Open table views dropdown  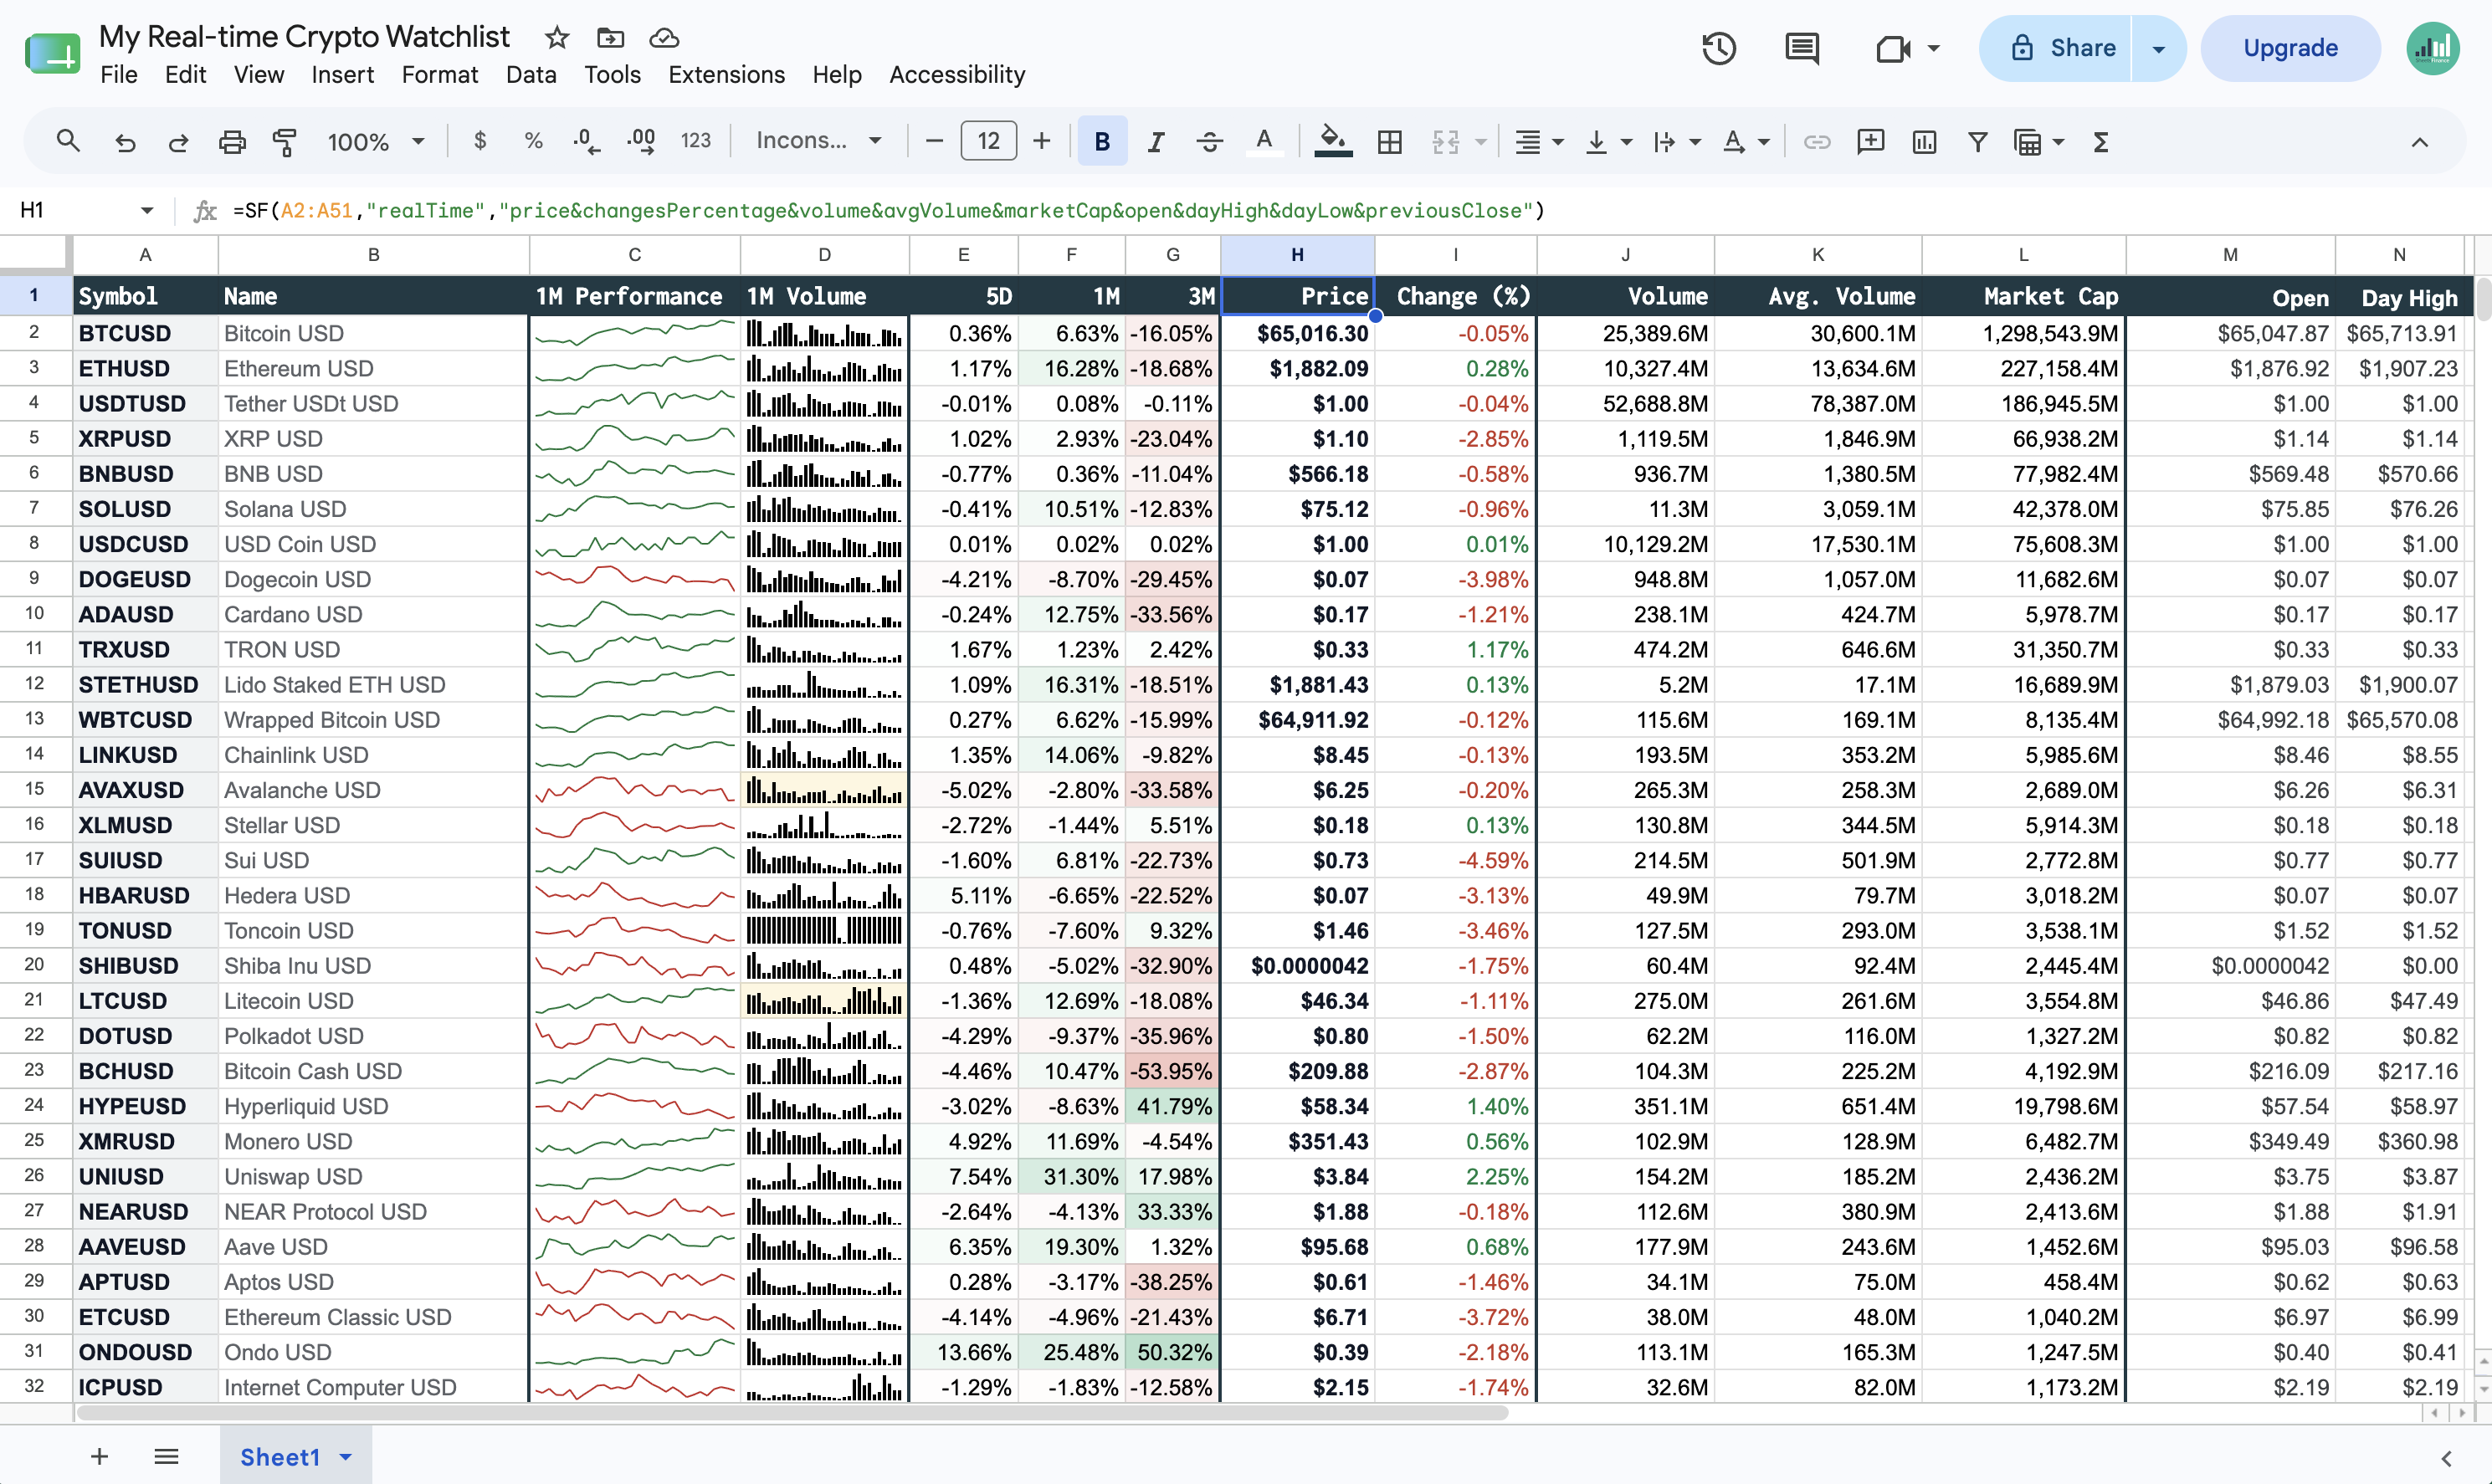[x=2039, y=142]
